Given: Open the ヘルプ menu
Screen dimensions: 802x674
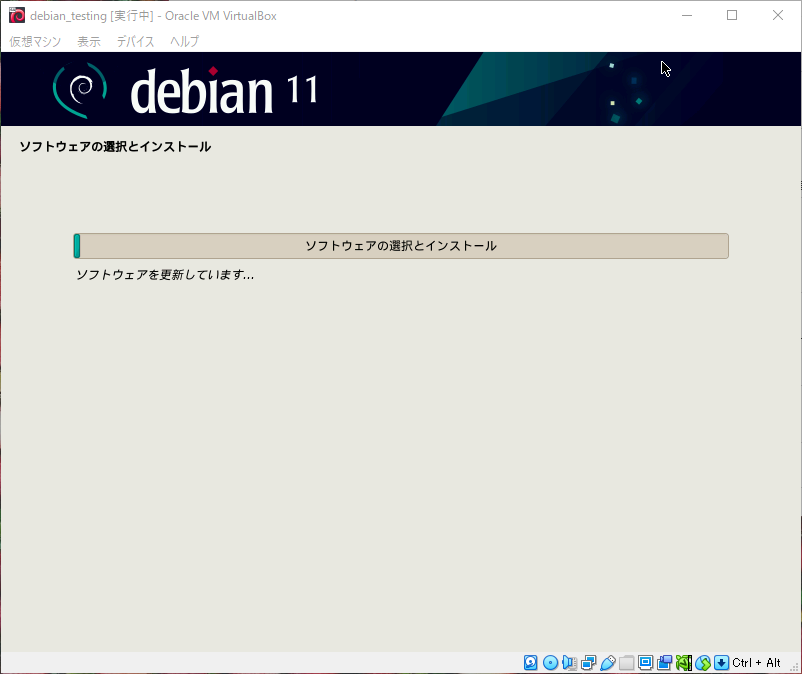Looking at the screenshot, I should pyautogui.click(x=185, y=41).
